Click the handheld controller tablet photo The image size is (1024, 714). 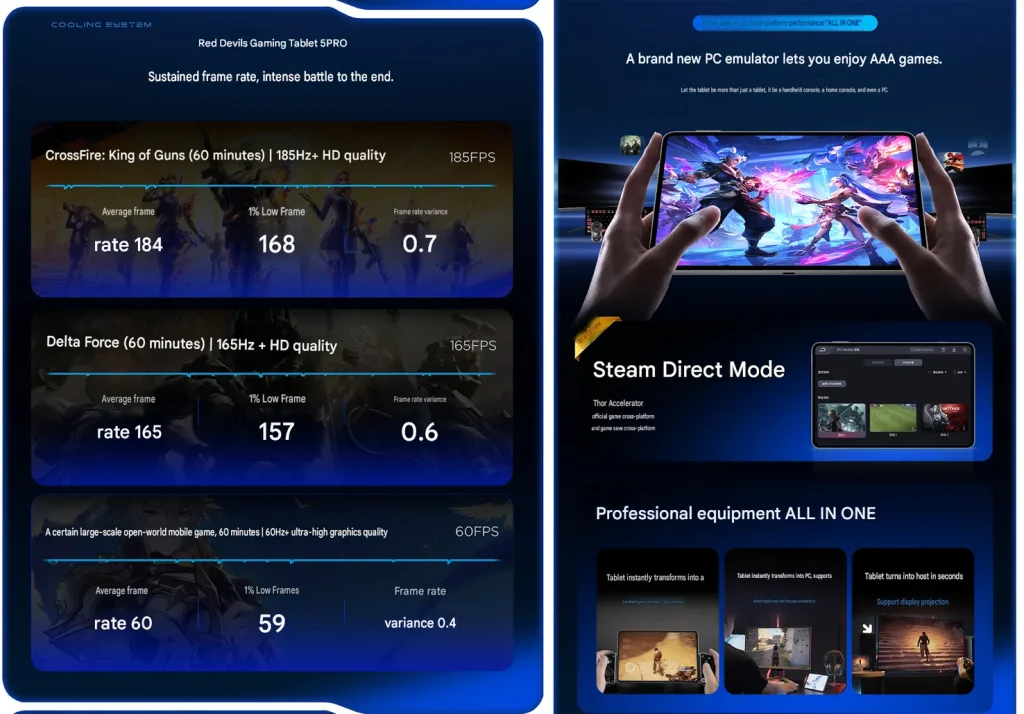(657, 659)
